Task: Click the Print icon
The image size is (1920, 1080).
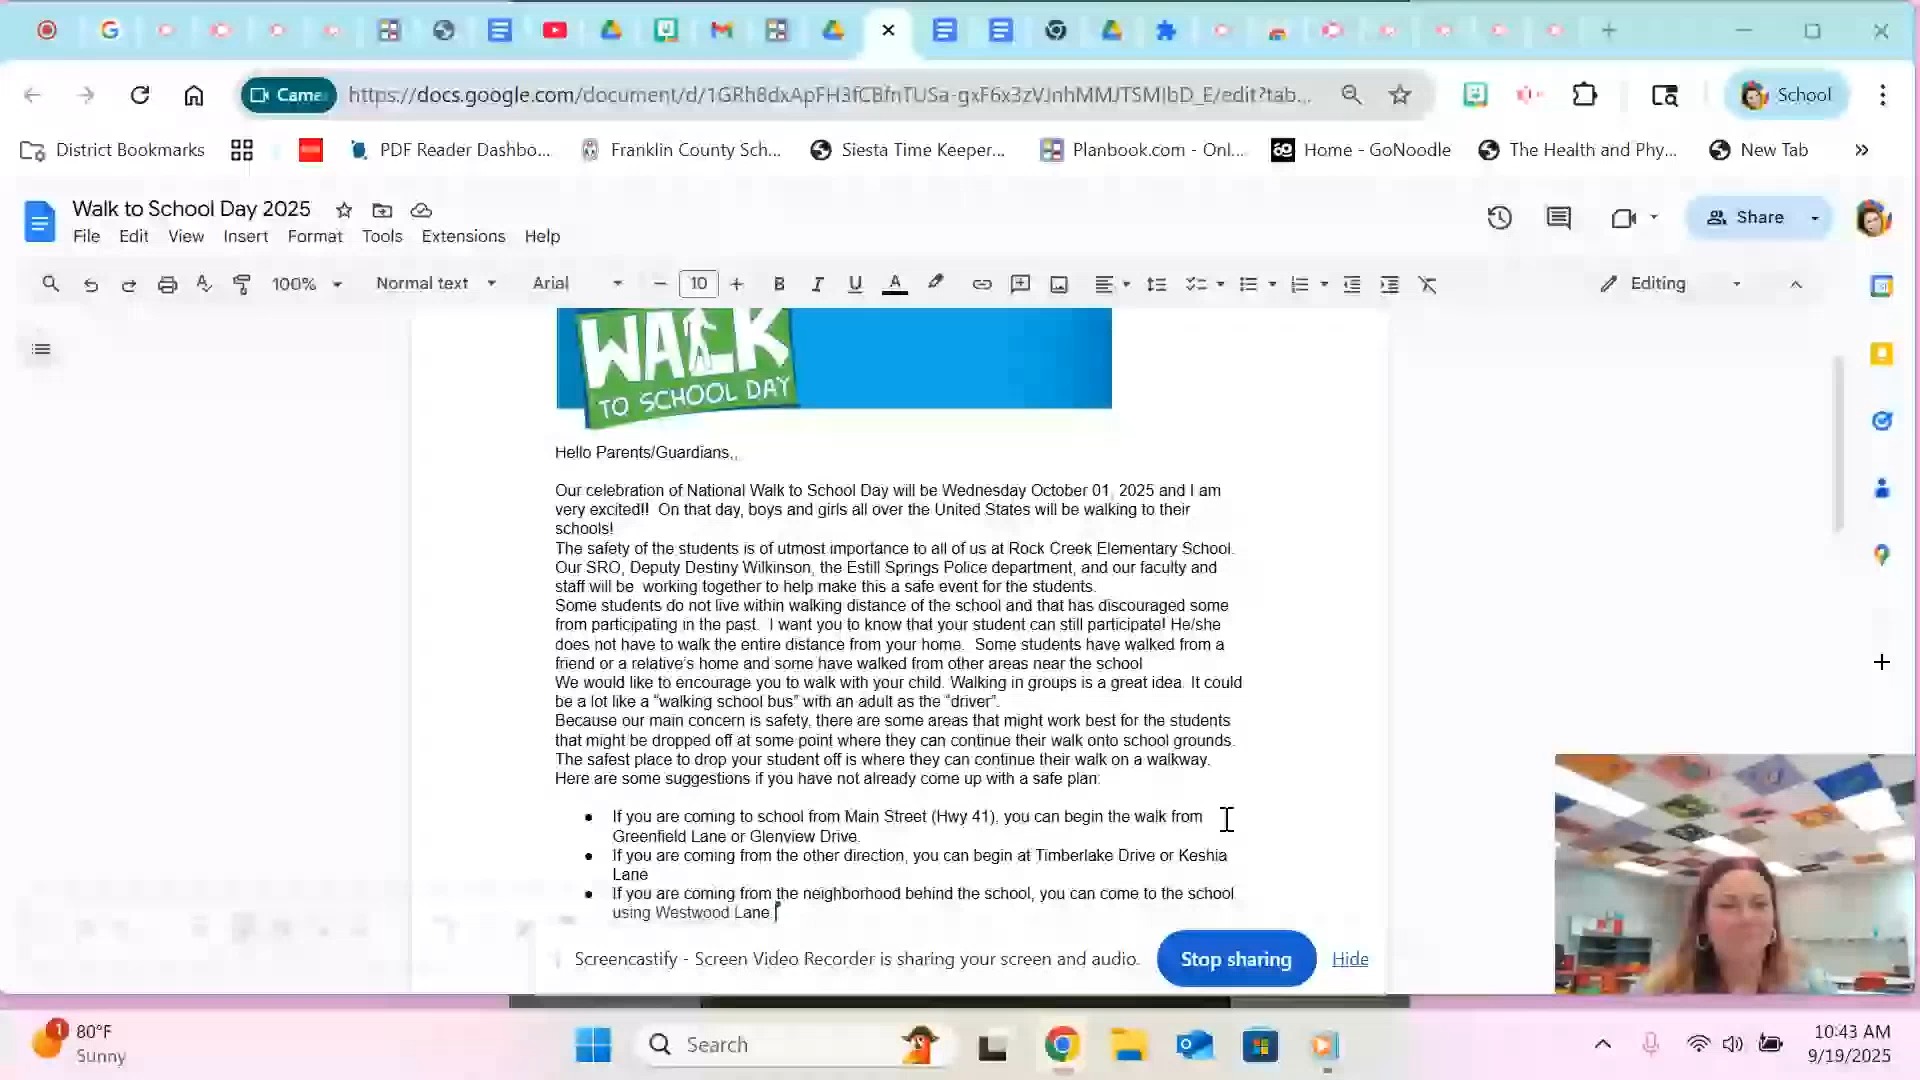Action: coord(167,285)
